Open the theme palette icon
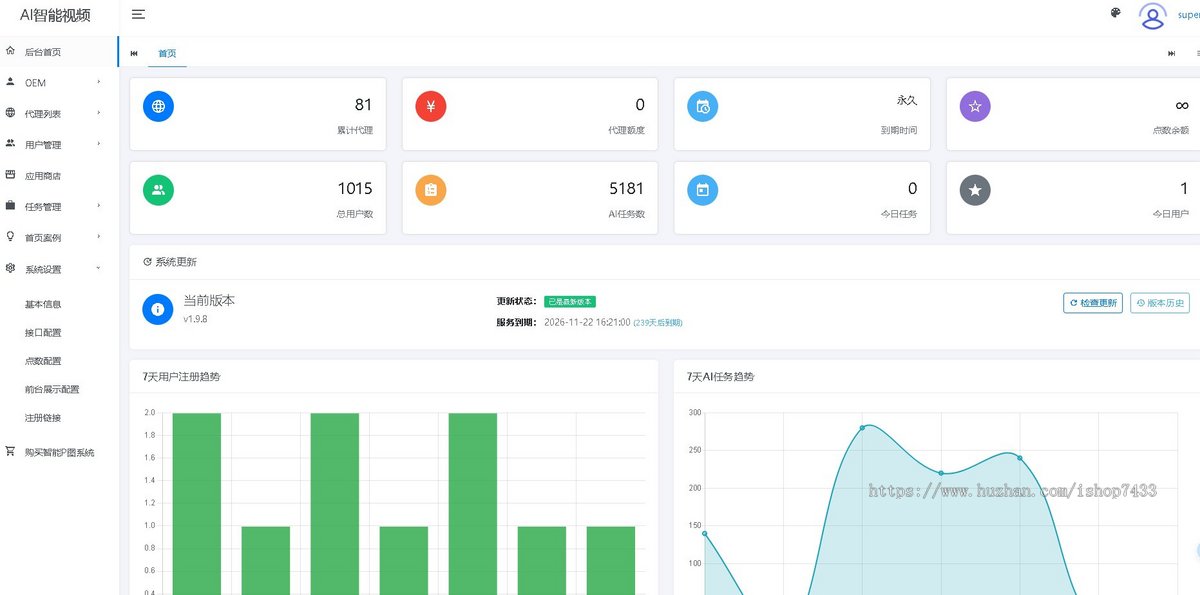The width and height of the screenshot is (1200, 595). pos(1116,13)
